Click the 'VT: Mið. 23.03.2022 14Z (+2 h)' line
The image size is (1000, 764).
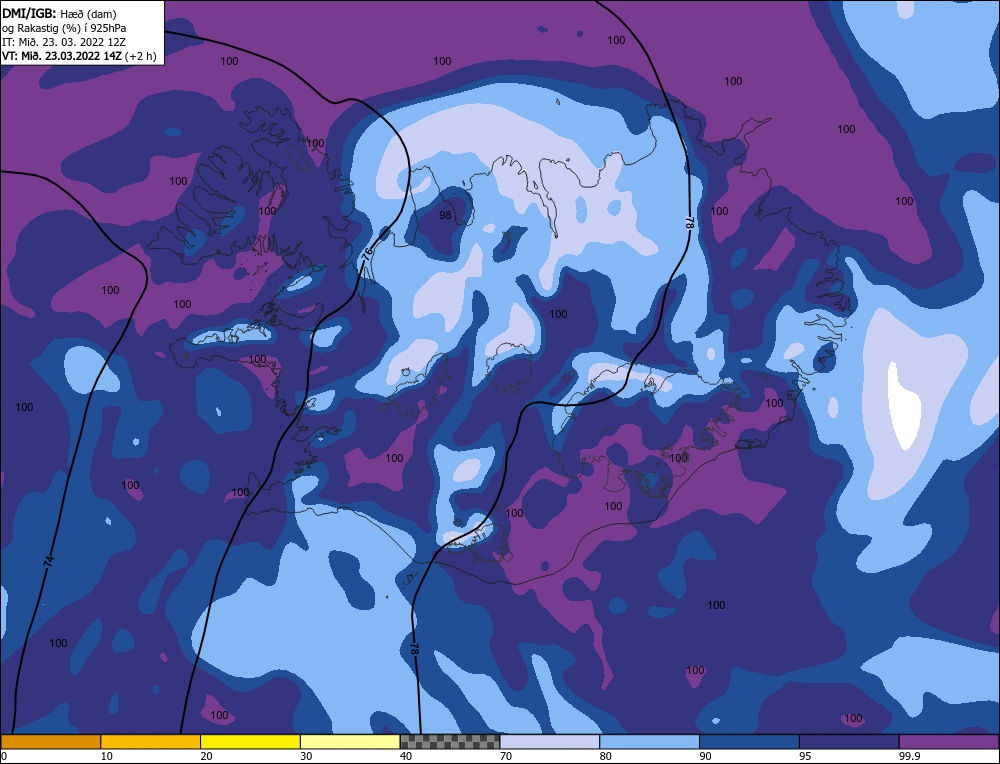click(x=79, y=55)
